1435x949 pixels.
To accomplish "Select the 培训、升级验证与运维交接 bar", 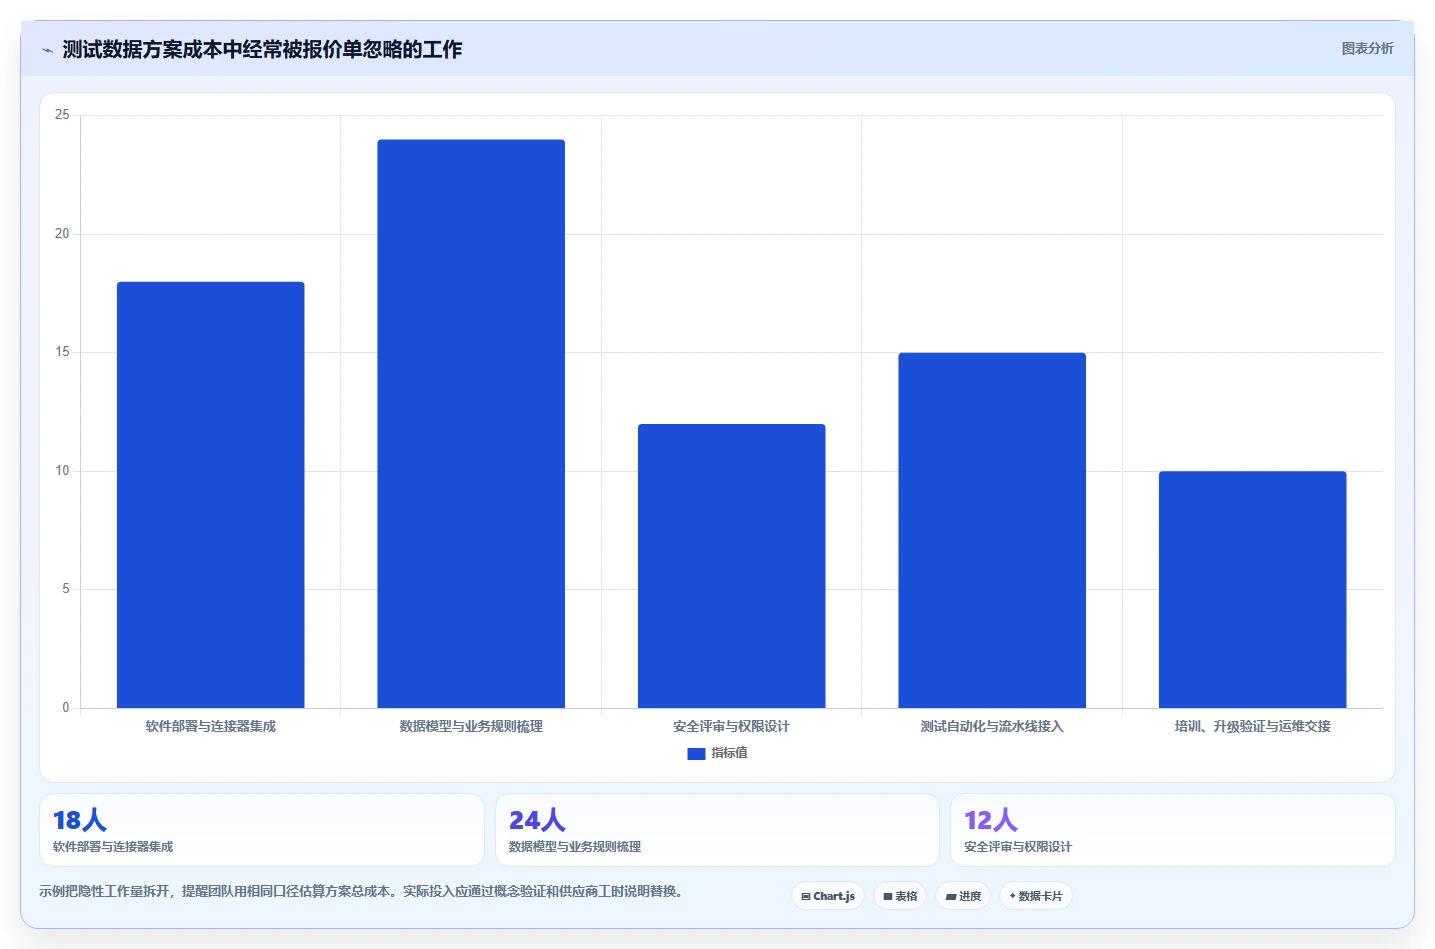I will click(1253, 590).
